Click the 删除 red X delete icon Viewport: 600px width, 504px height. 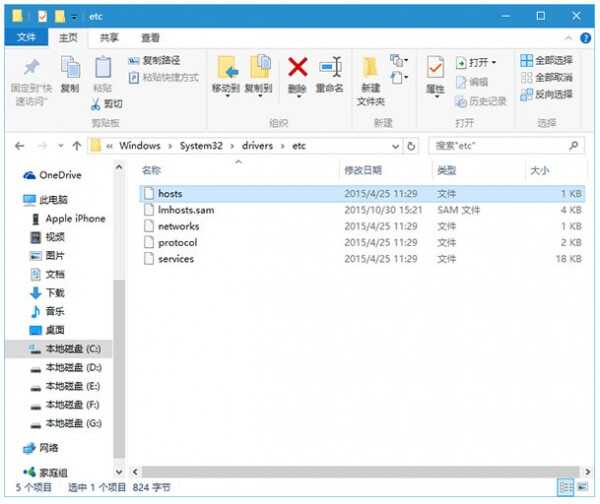coord(297,67)
